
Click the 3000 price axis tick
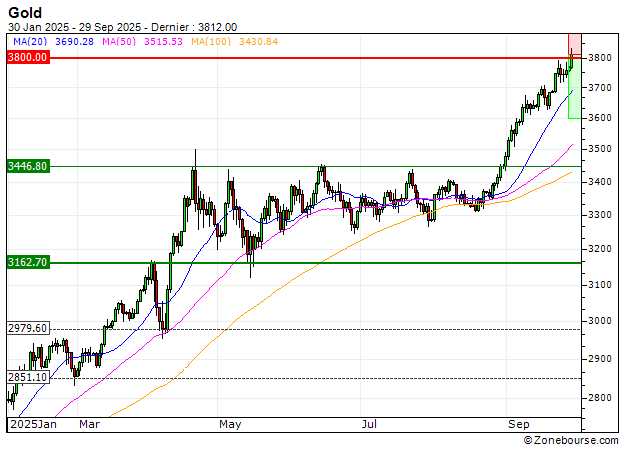point(602,321)
